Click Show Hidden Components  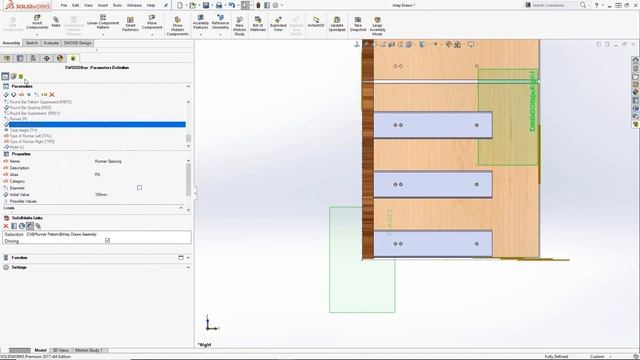click(x=178, y=27)
